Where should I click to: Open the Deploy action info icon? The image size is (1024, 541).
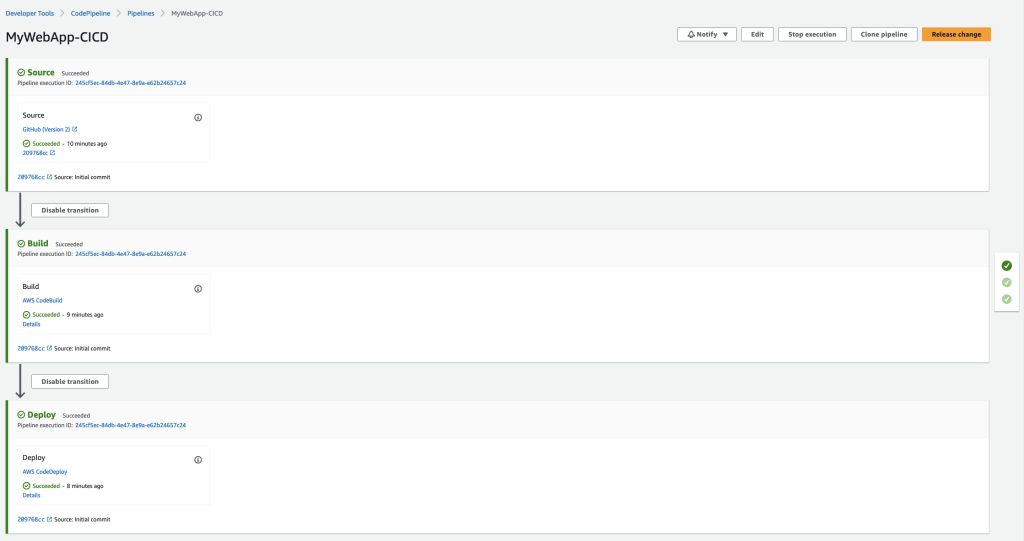[x=198, y=460]
